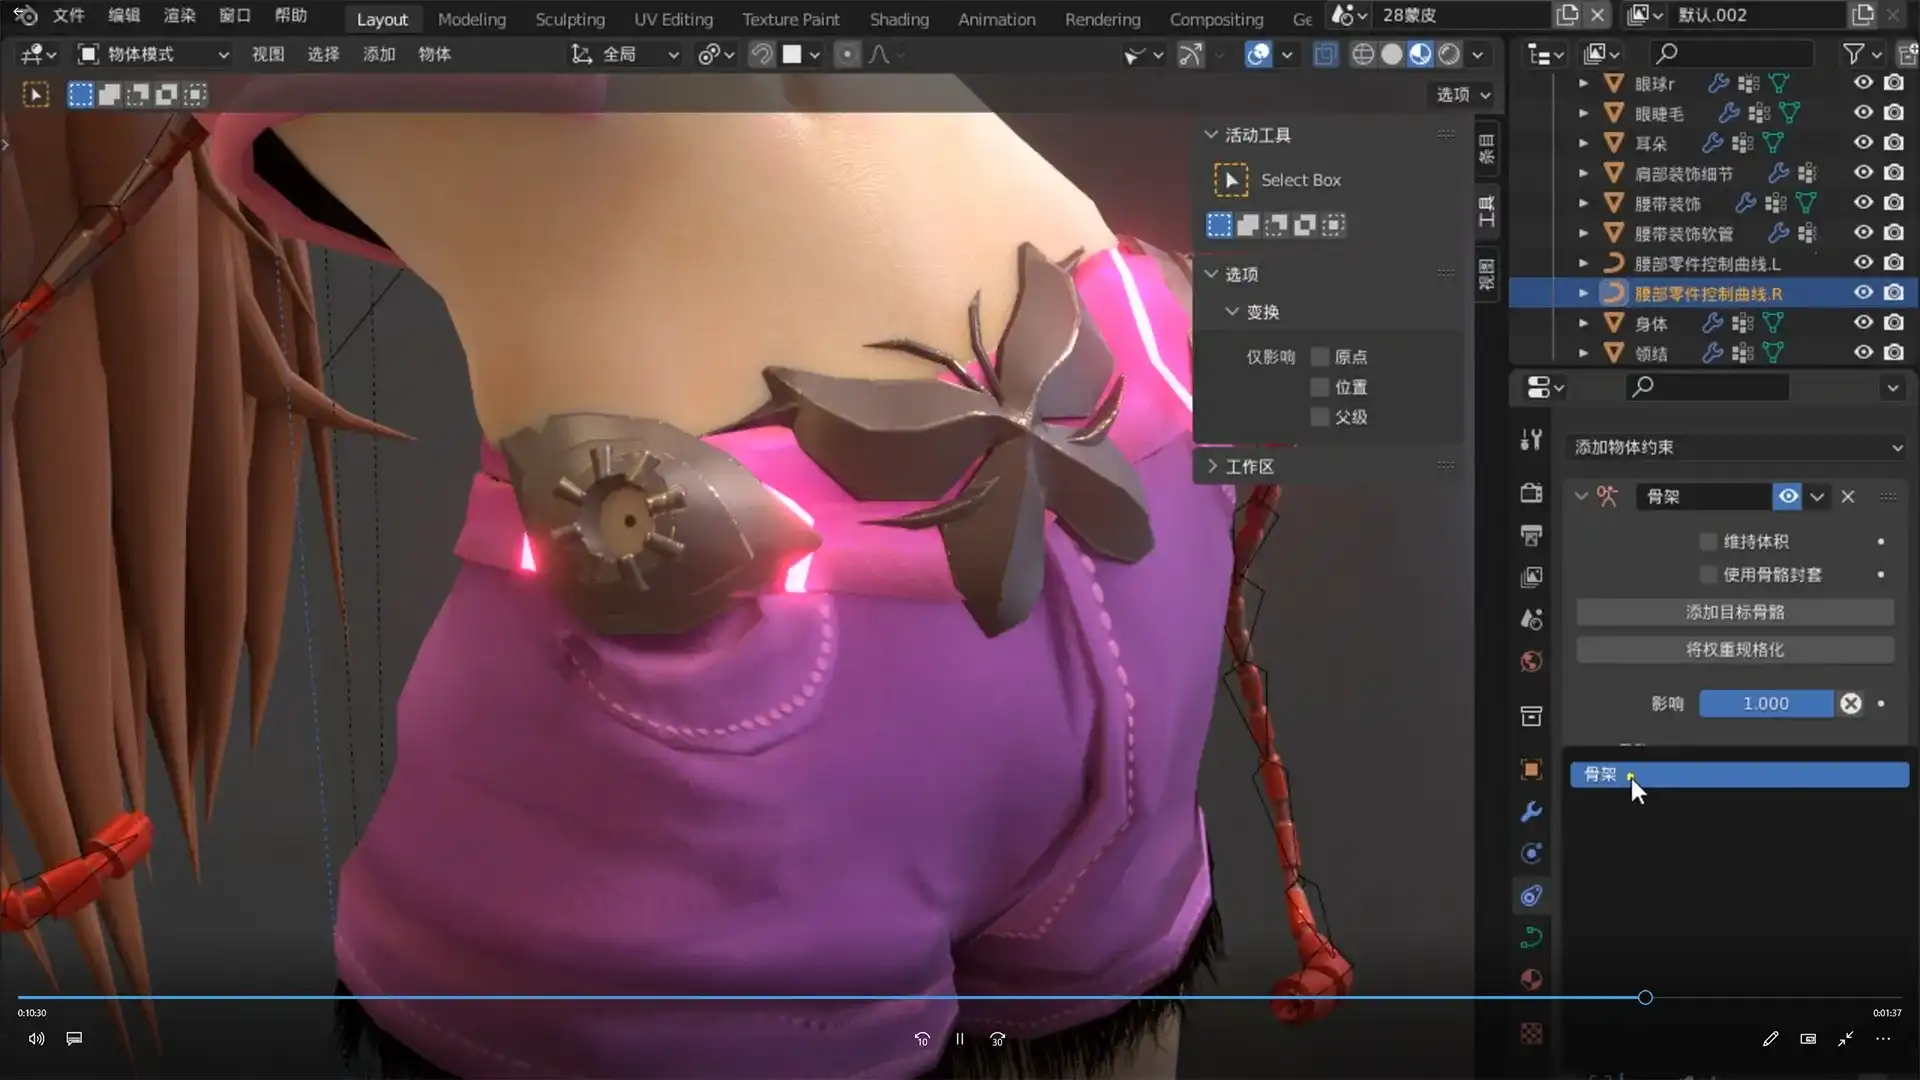Open the Object Constraints properties tab

pos(1531,895)
